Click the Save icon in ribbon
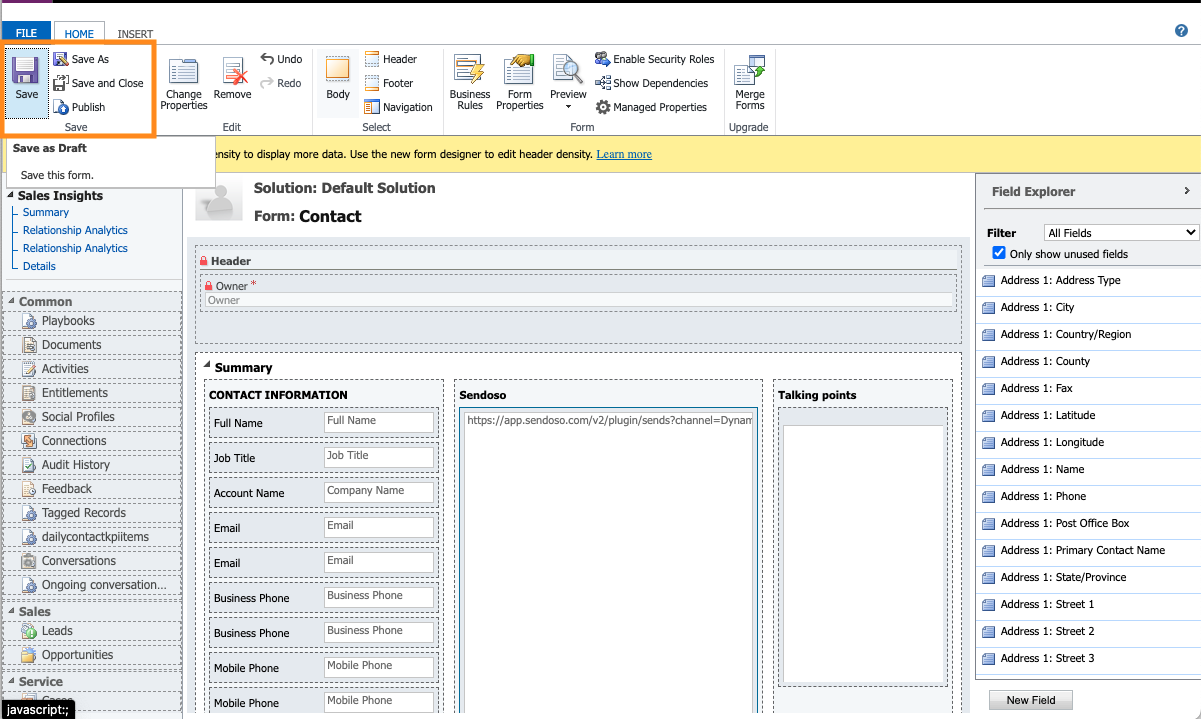The width and height of the screenshot is (1201, 719). click(x=26, y=78)
